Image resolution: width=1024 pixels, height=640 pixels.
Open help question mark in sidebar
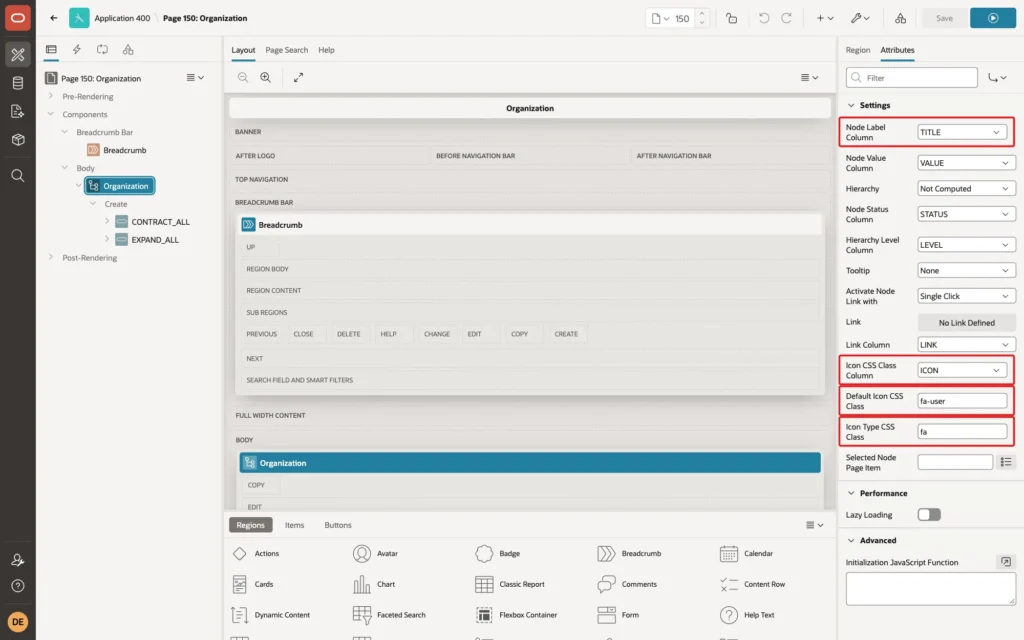click(x=18, y=586)
